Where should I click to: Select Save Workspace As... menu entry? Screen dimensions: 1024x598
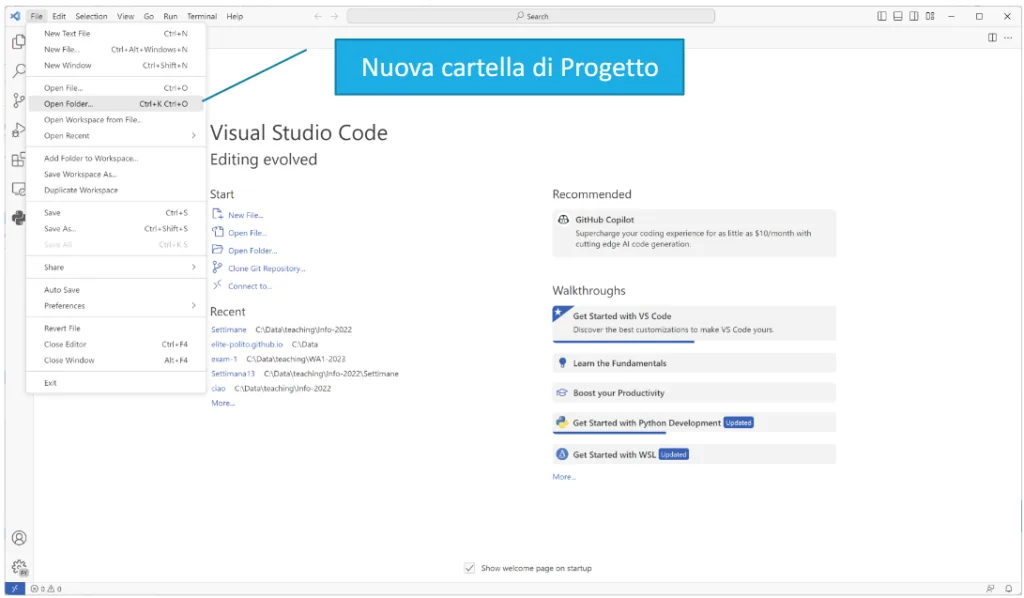coord(116,174)
